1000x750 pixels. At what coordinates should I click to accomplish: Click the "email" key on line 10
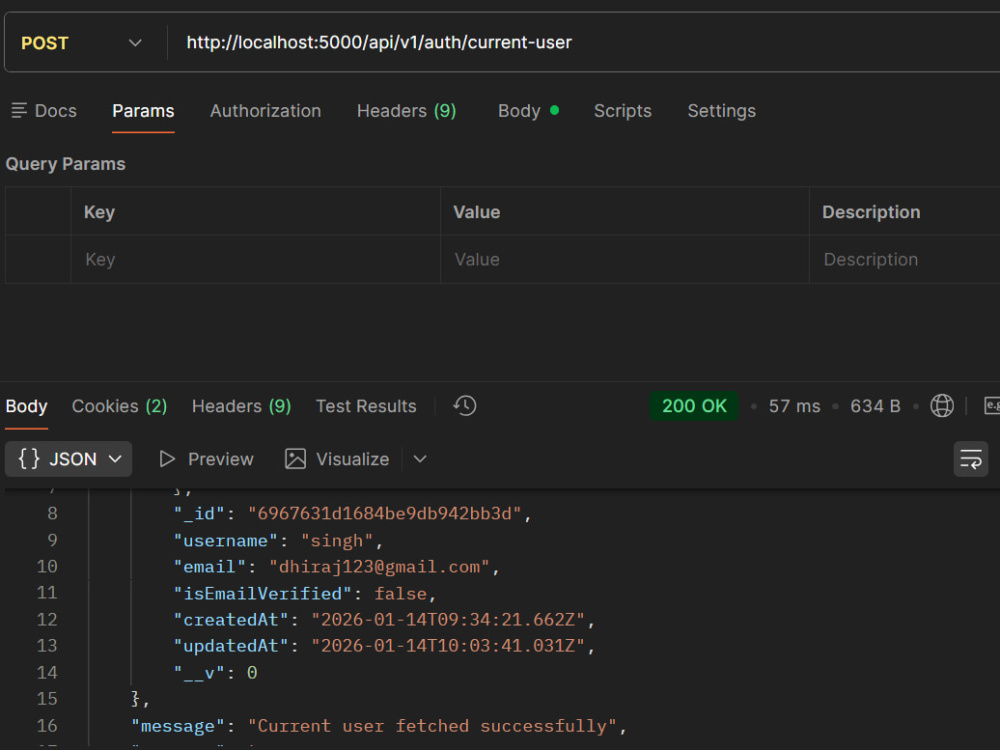click(209, 567)
